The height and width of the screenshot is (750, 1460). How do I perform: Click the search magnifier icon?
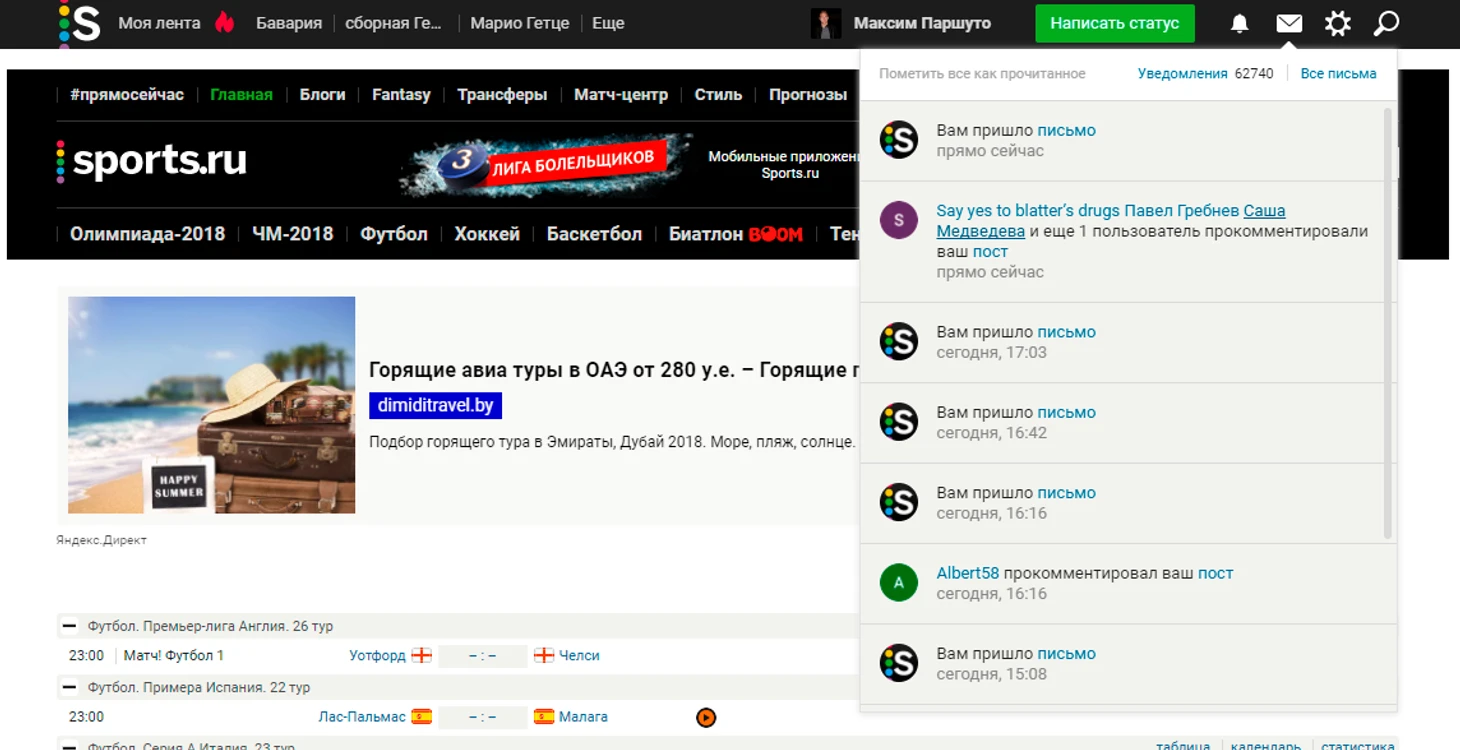[1386, 23]
